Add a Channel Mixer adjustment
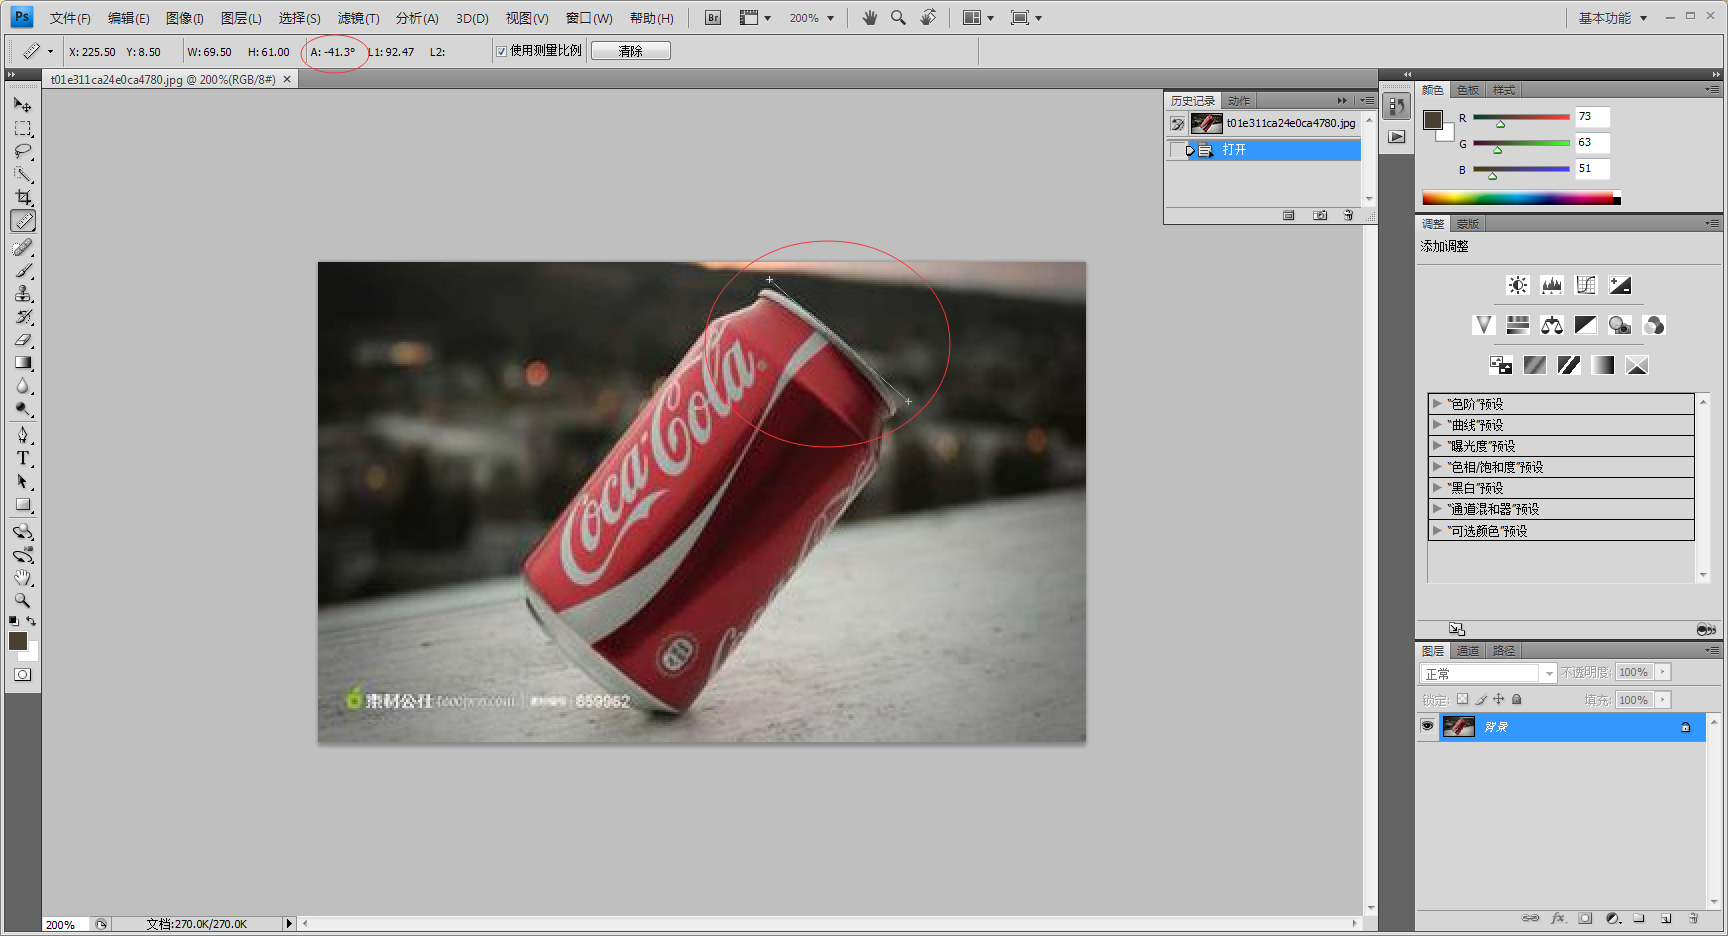 [1654, 325]
